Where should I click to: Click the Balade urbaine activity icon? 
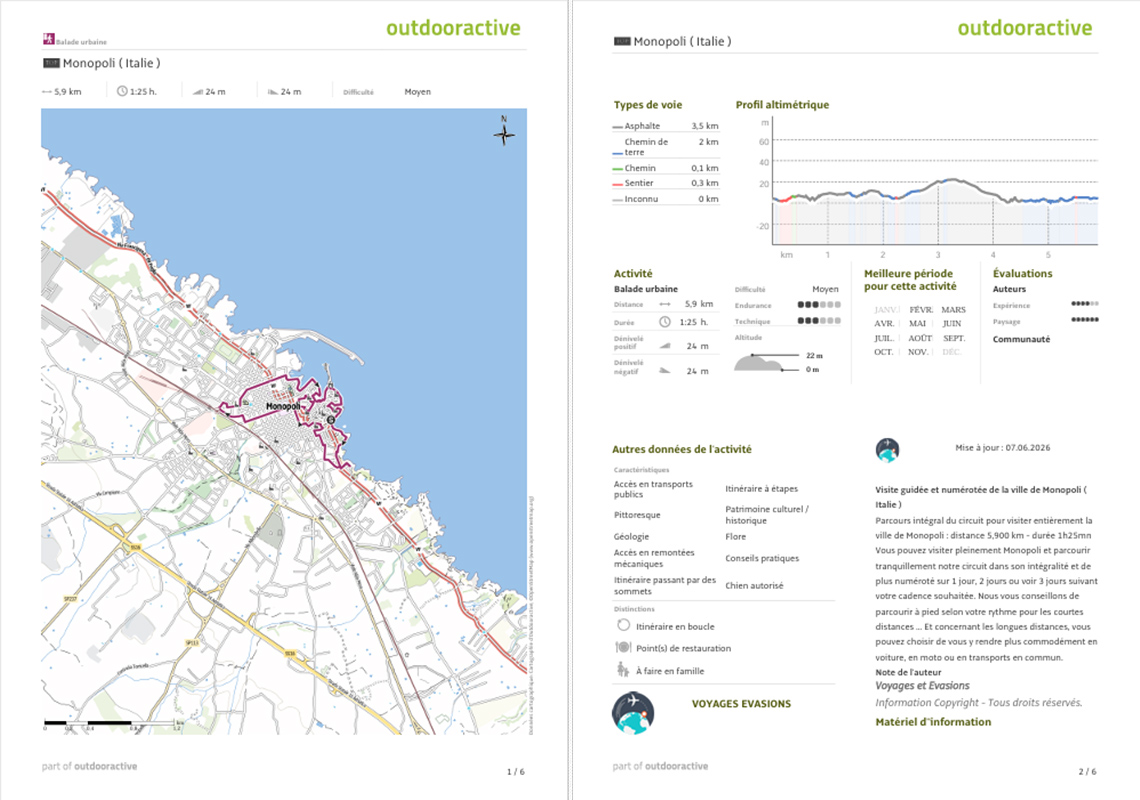49,39
